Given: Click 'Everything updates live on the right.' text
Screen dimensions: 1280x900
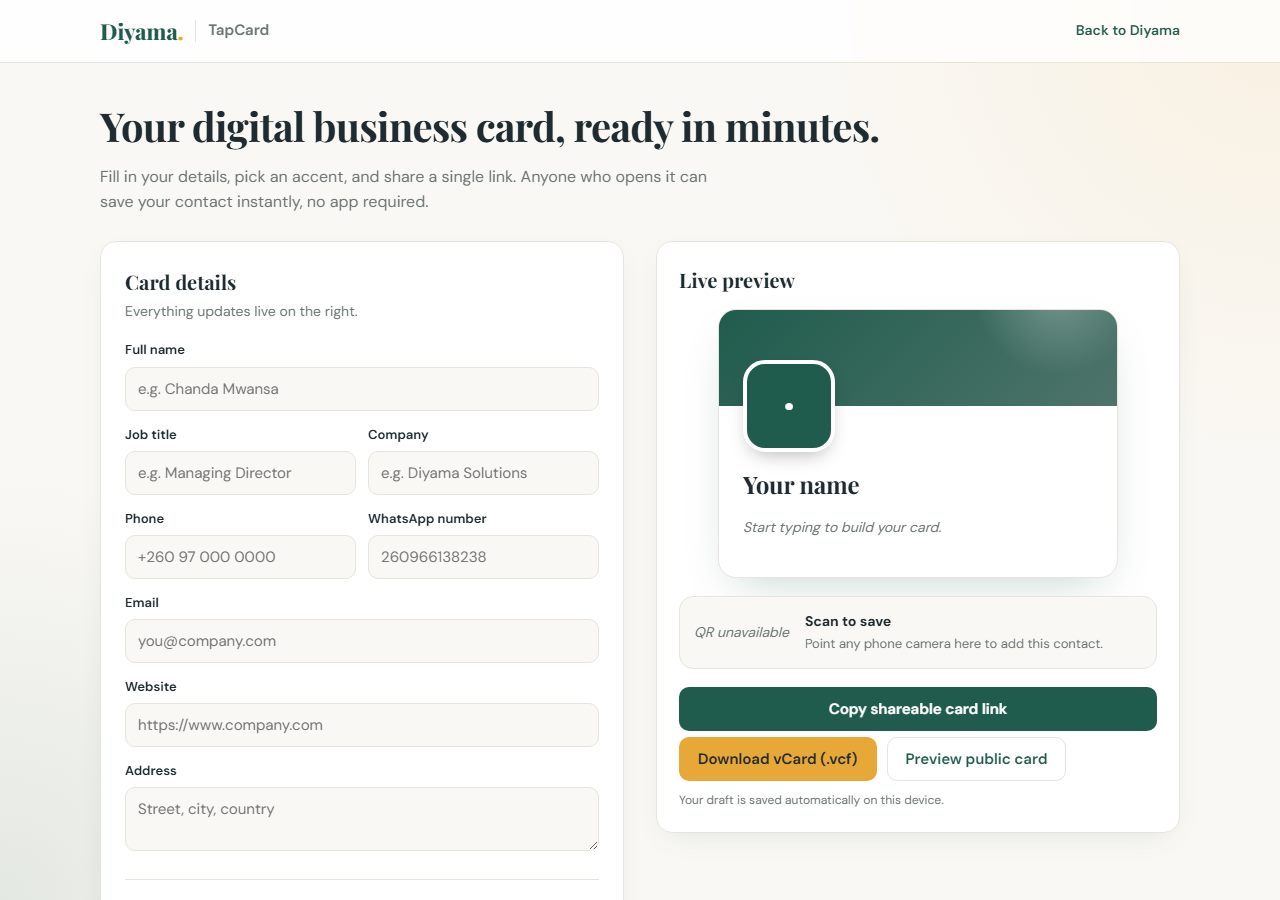Looking at the screenshot, I should (241, 311).
